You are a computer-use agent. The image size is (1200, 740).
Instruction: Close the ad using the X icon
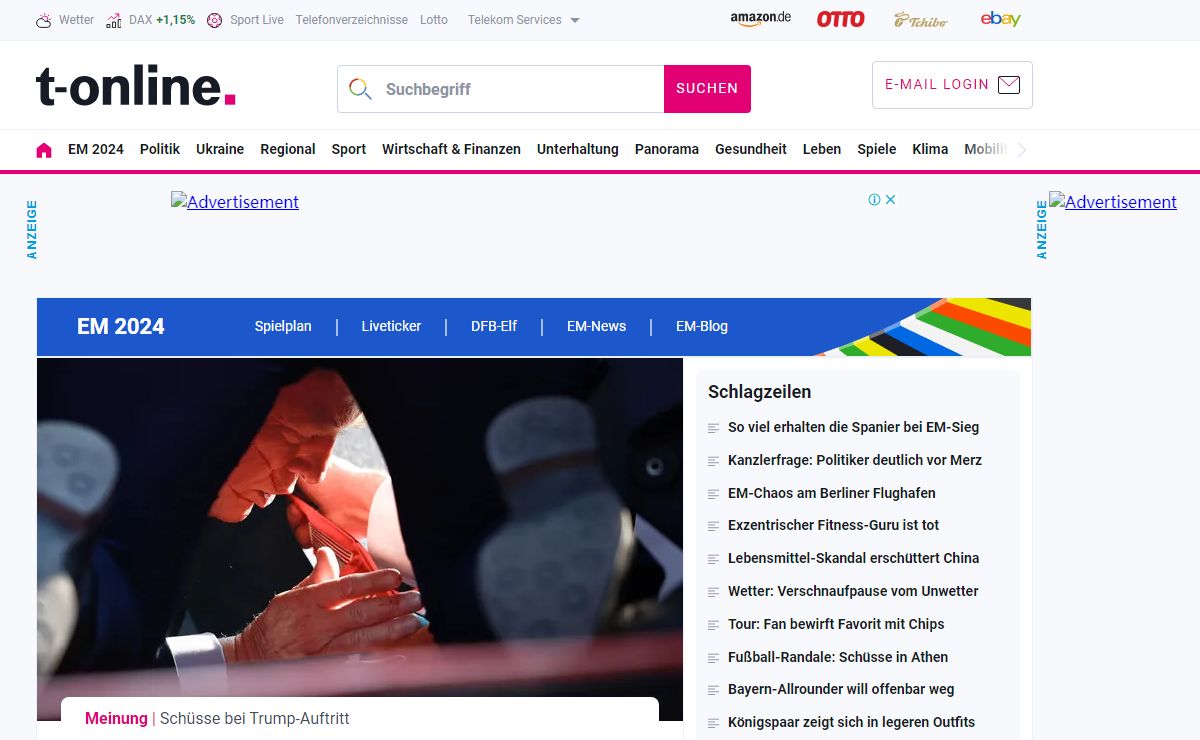pos(890,200)
